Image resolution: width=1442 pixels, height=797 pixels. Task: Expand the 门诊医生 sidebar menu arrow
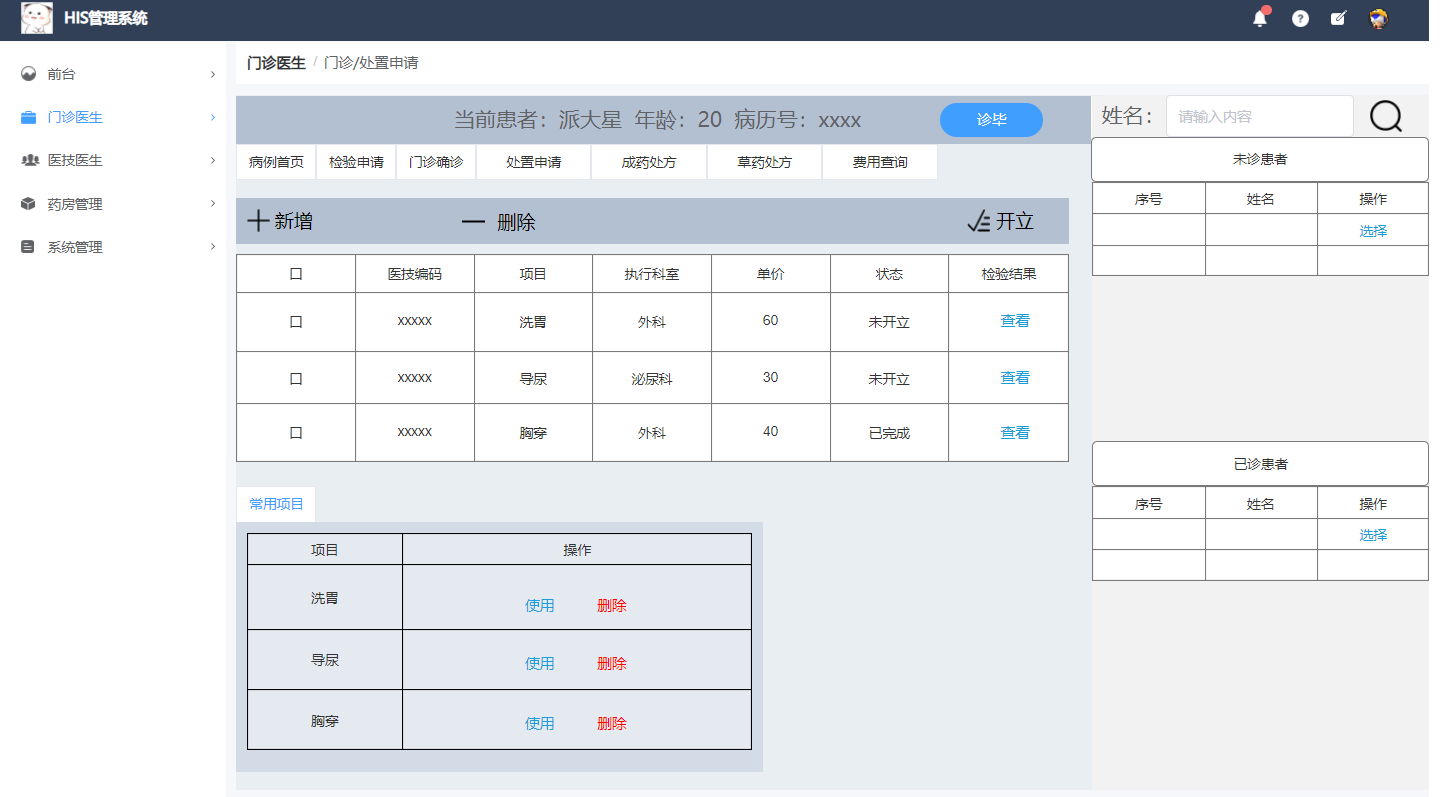click(x=212, y=117)
